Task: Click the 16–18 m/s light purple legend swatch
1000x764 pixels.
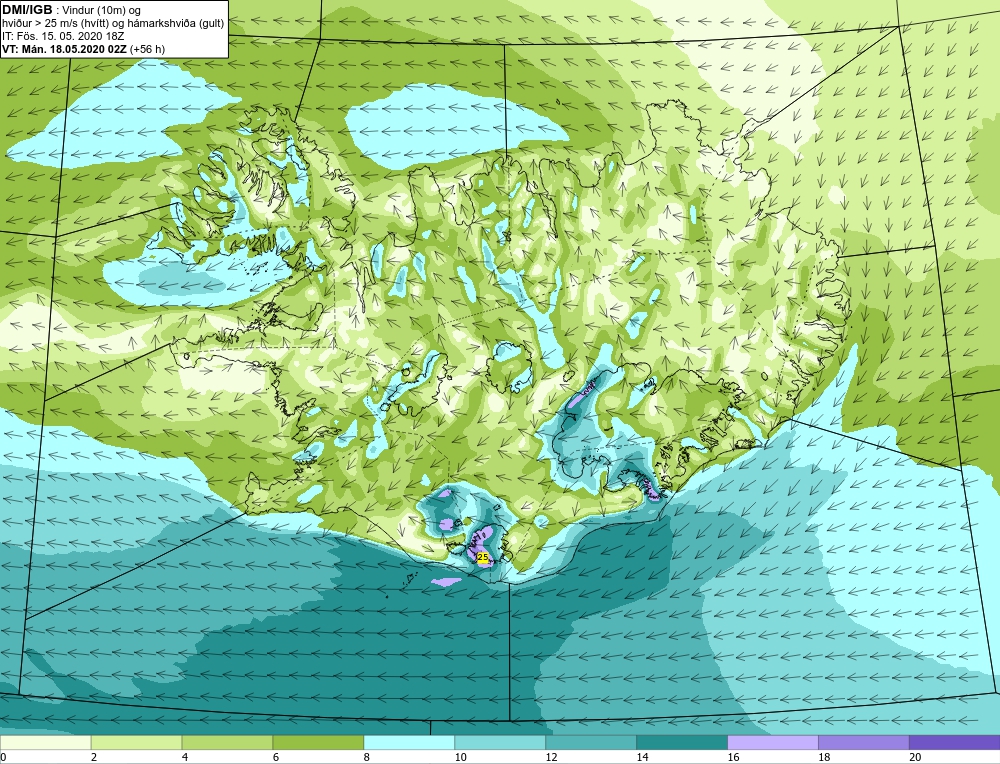Action: point(773,743)
